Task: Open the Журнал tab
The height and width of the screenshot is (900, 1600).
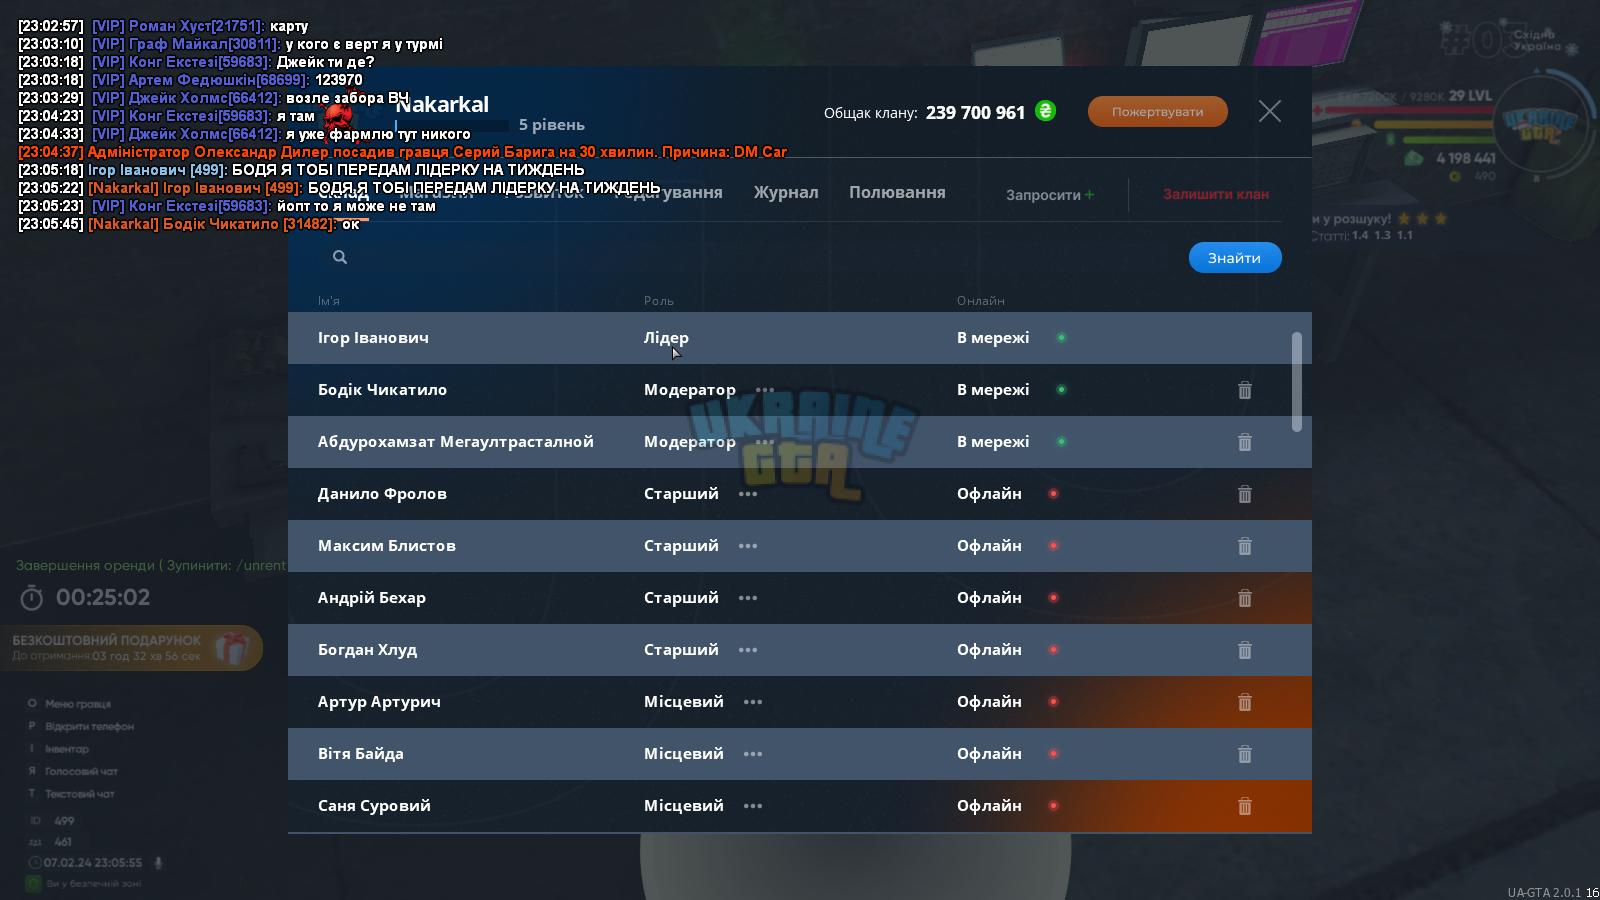Action: pyautogui.click(x=786, y=192)
